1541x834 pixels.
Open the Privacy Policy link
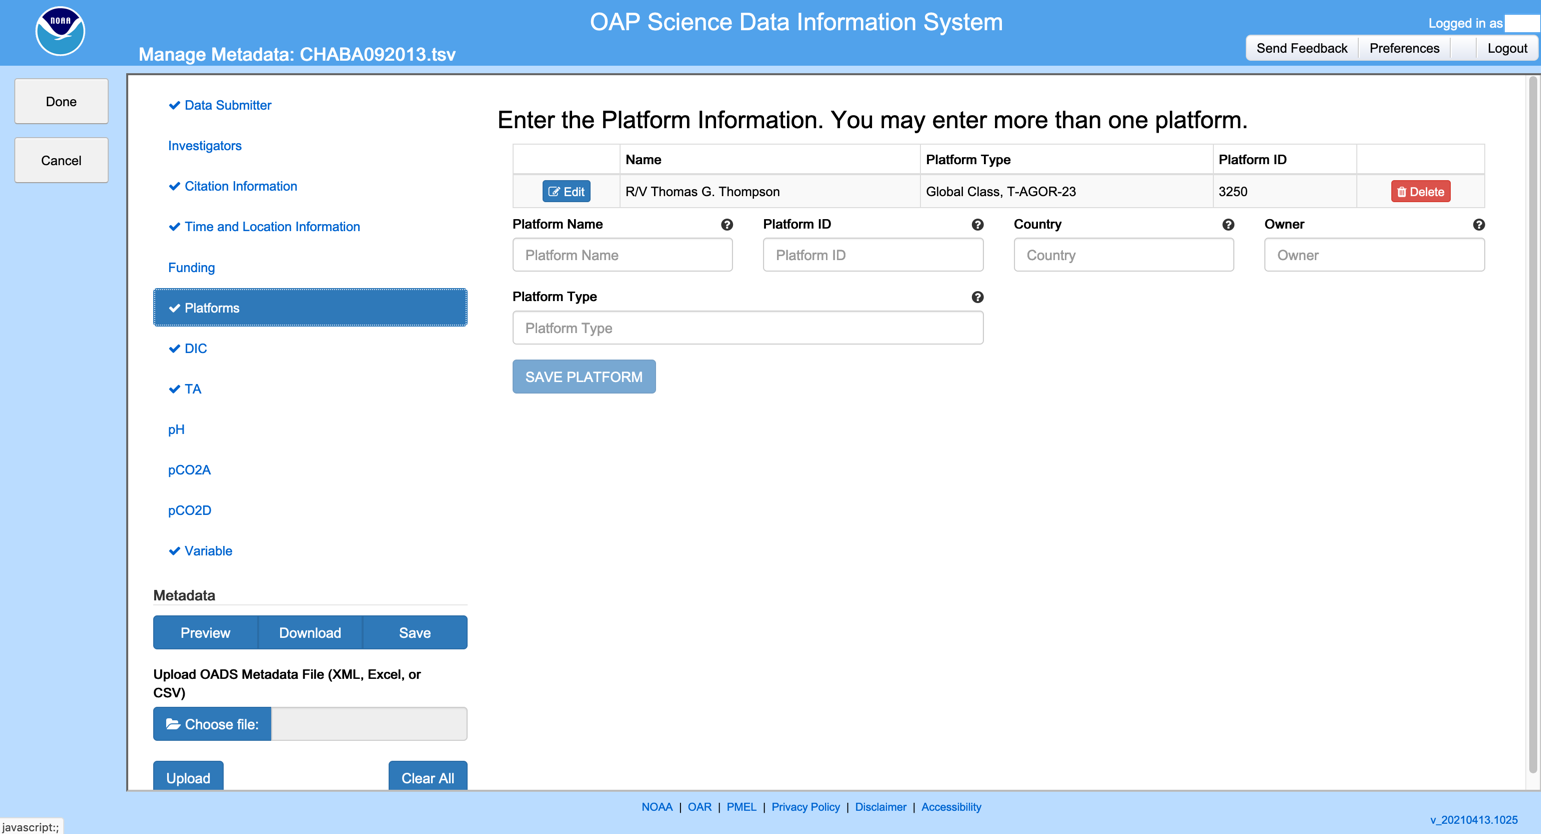pyautogui.click(x=805, y=807)
